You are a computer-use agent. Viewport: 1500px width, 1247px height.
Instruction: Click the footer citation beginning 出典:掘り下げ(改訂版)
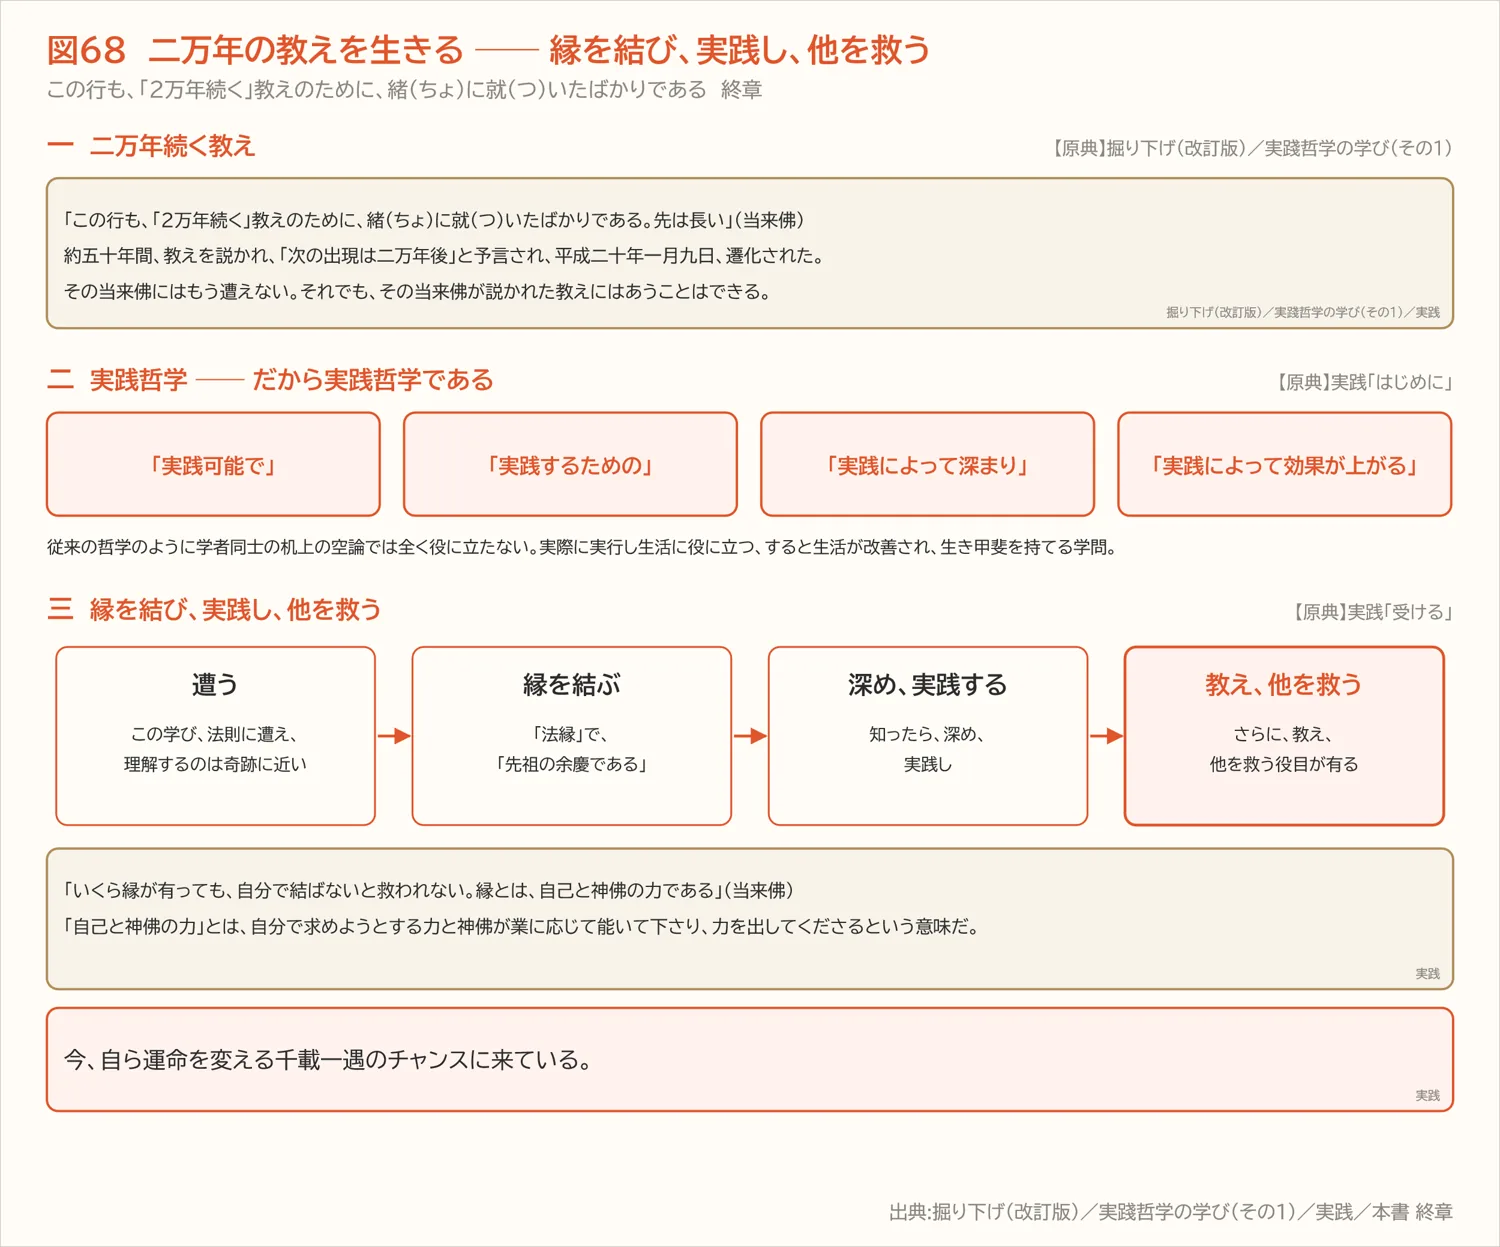pos(1171,1212)
